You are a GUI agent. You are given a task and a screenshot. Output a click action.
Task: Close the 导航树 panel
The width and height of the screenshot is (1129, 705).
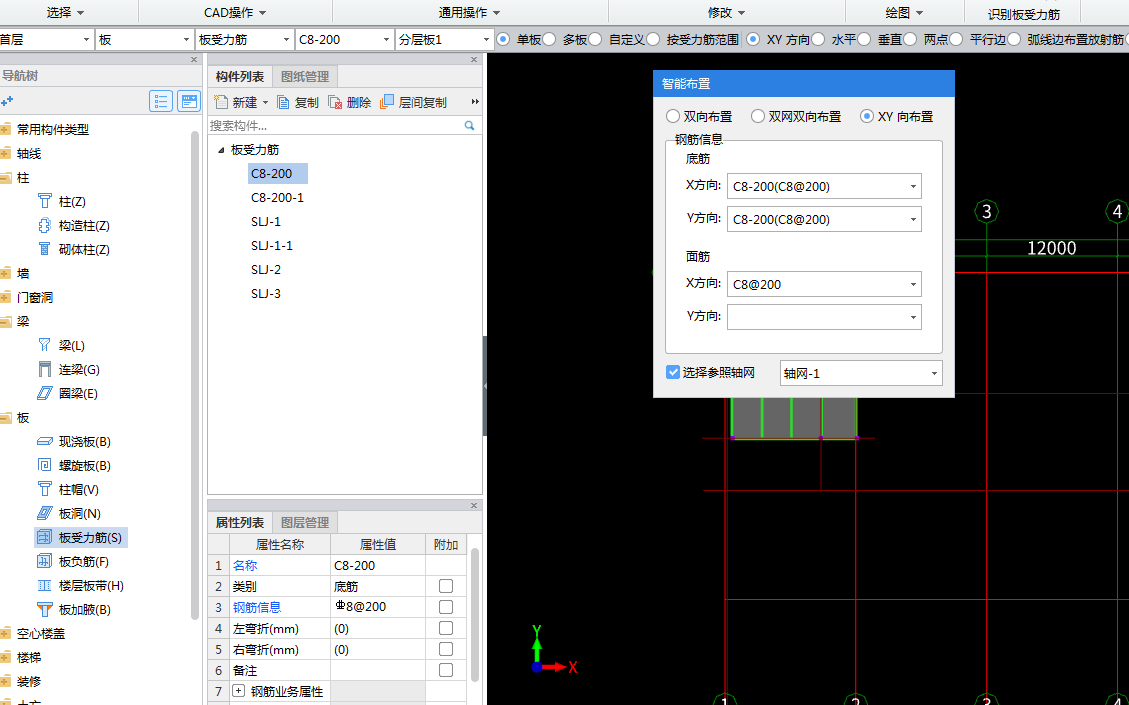pos(194,60)
